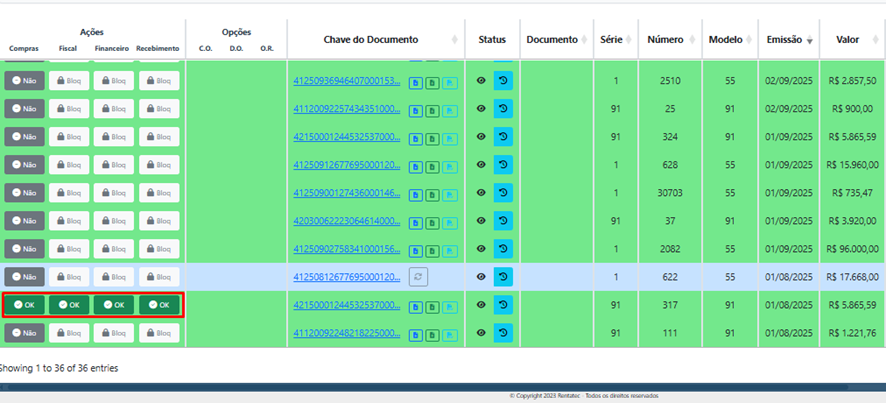This screenshot has width=886, height=403.
Task: Open document key link 4125081267769500012
Action: point(346,277)
